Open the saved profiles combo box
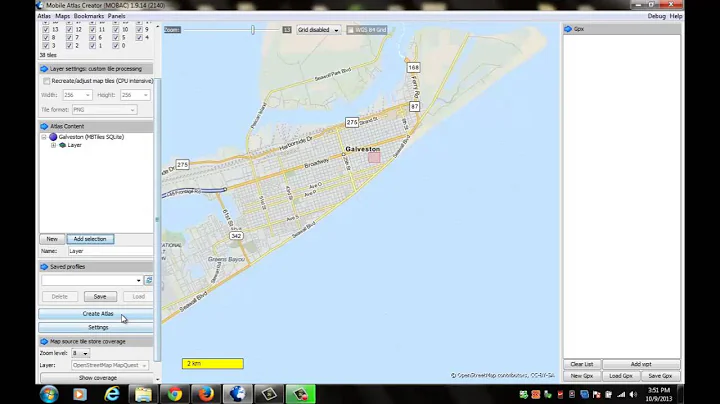Image resolution: width=720 pixels, height=404 pixels. click(x=92, y=280)
